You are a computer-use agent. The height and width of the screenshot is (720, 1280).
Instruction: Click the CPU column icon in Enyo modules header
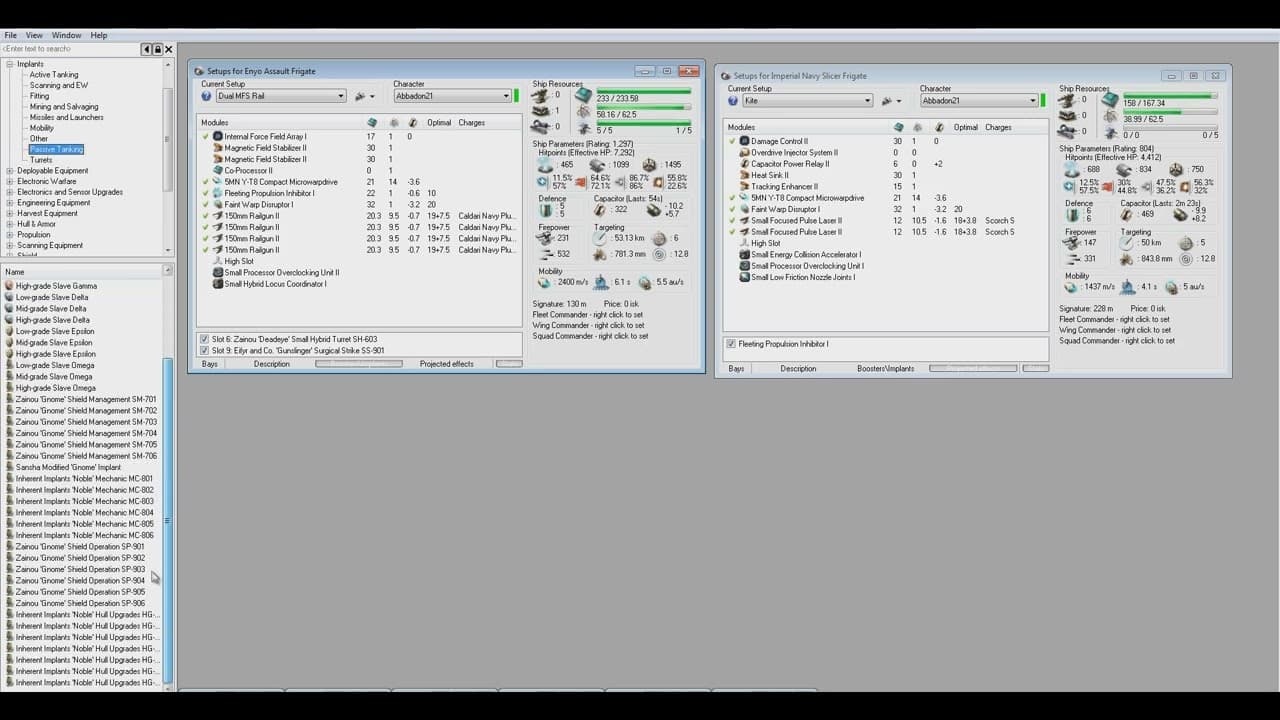(372, 122)
